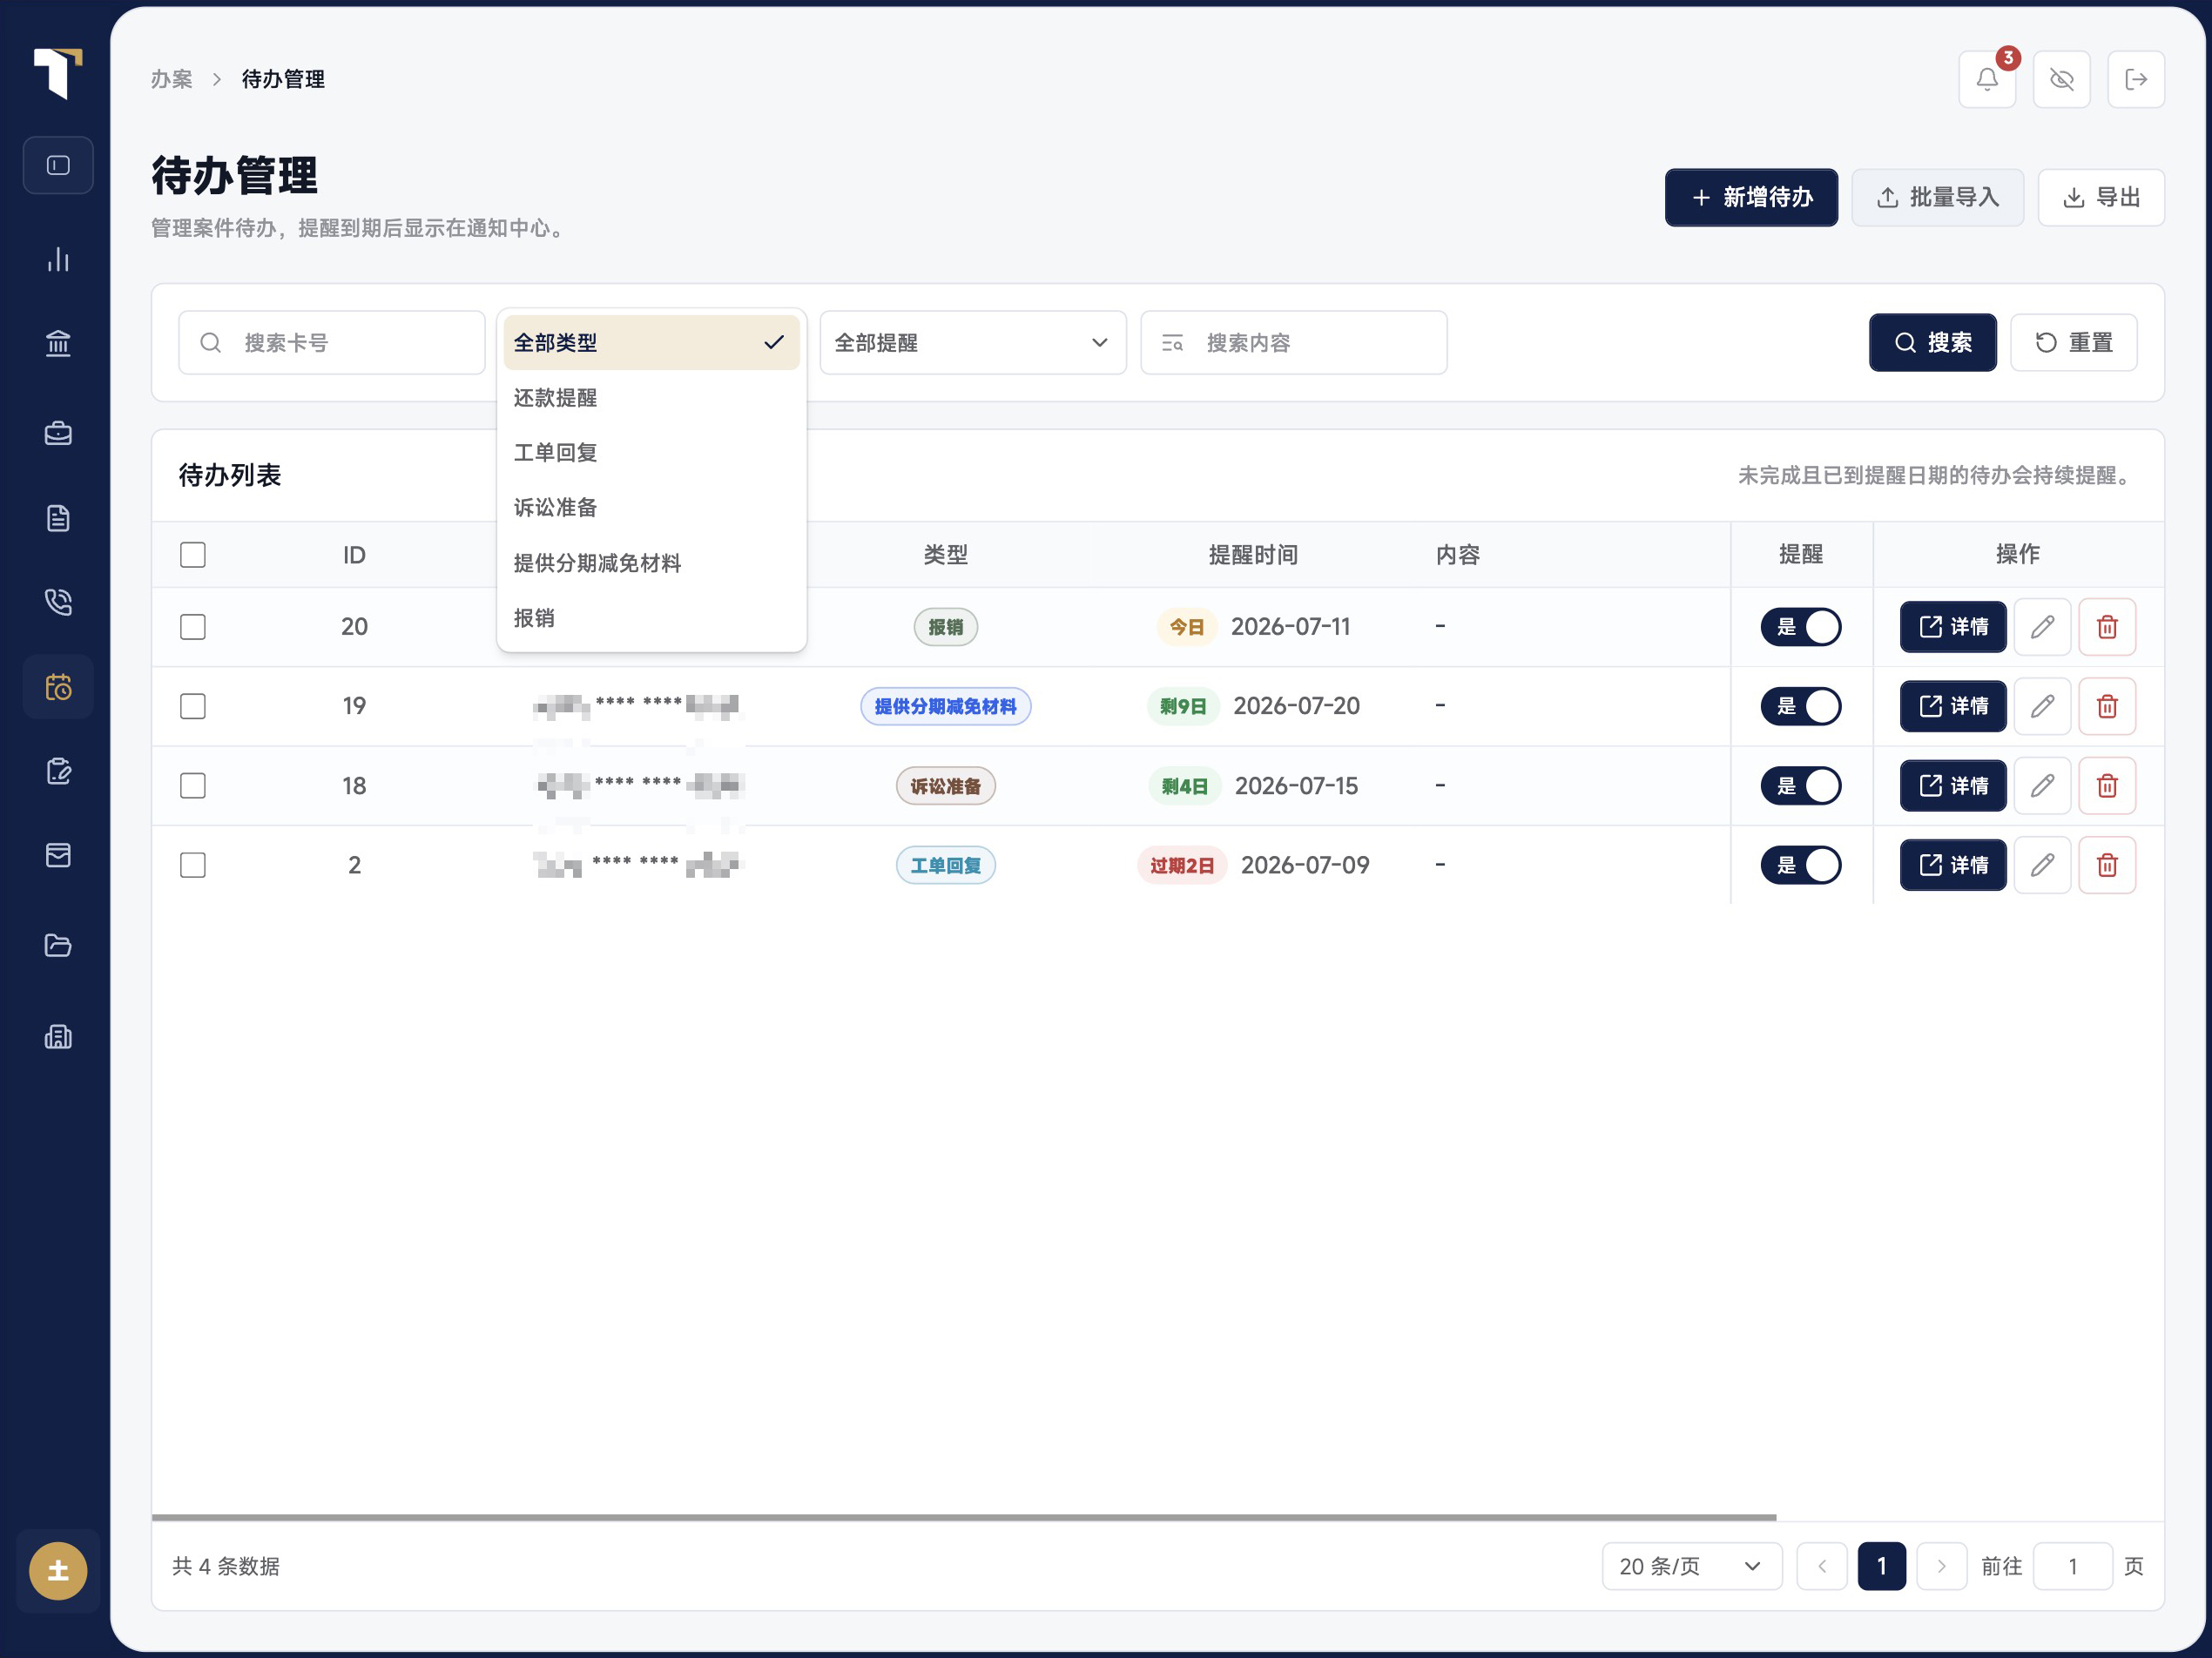
Task: Tick the select-all header checkbox
Action: [x=193, y=555]
